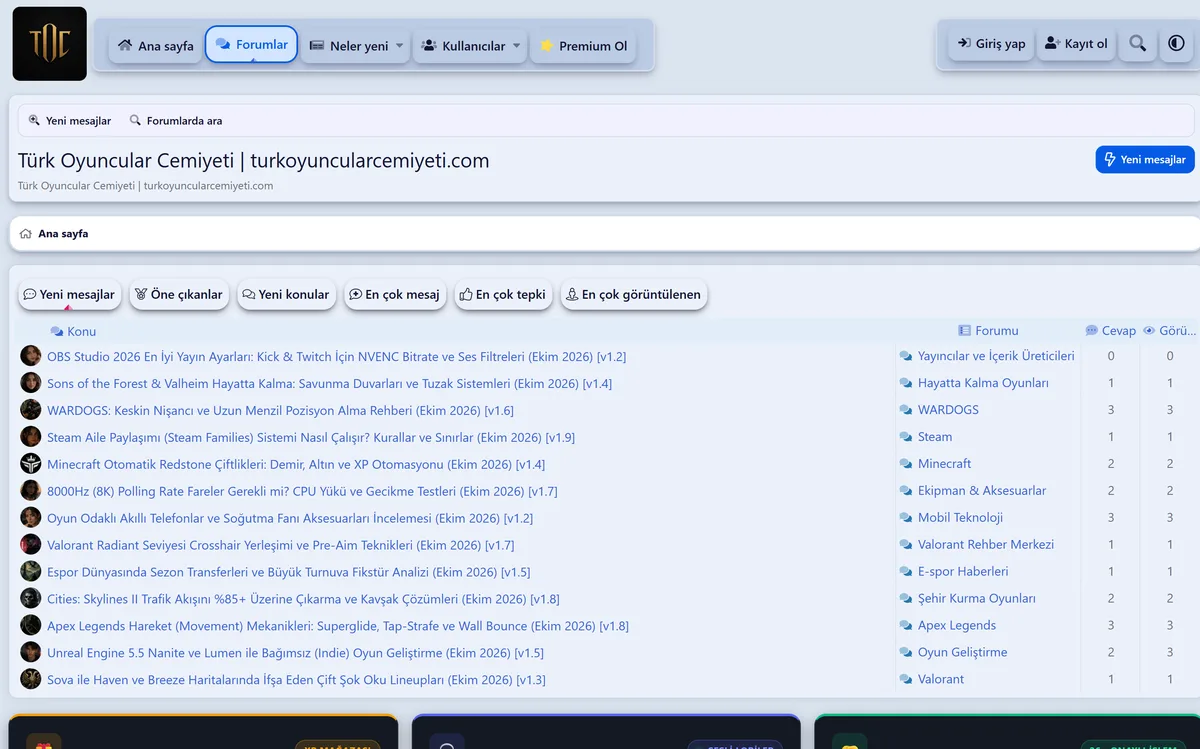1200x749 pixels.
Task: Open the Valorant Rehber Merkezi forum link
Action: coord(986,545)
